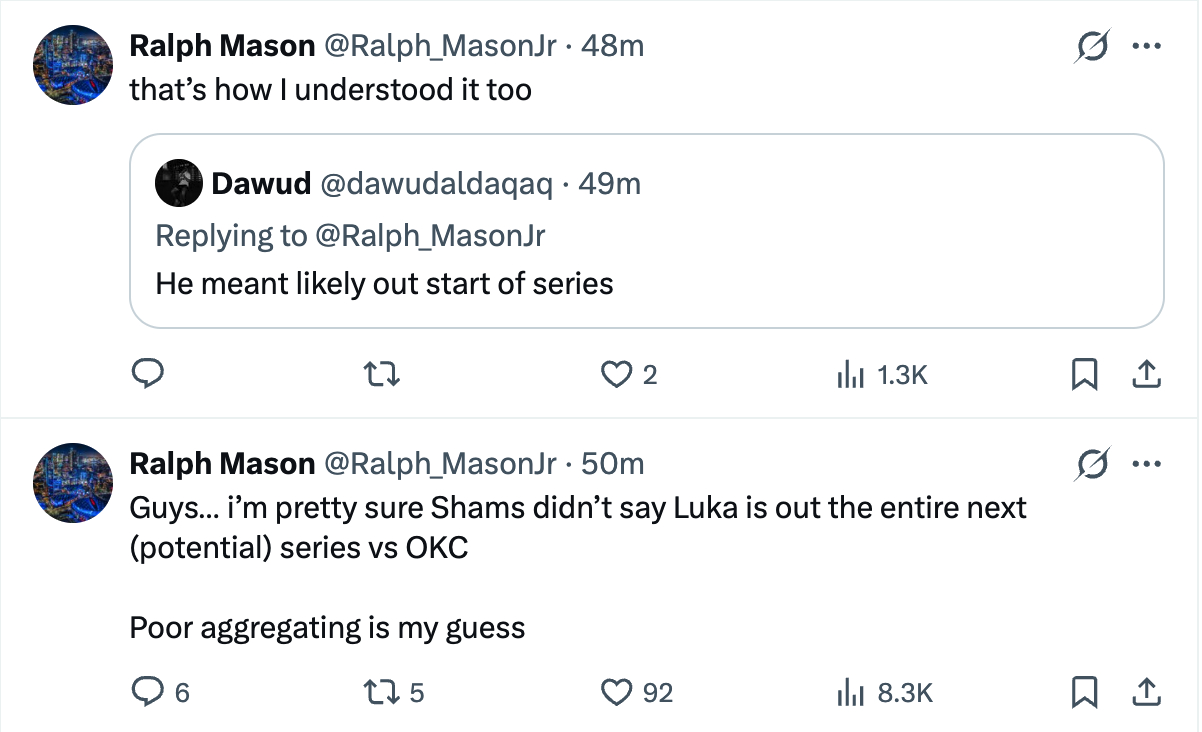View analytics showing 1.3K views

click(x=882, y=375)
